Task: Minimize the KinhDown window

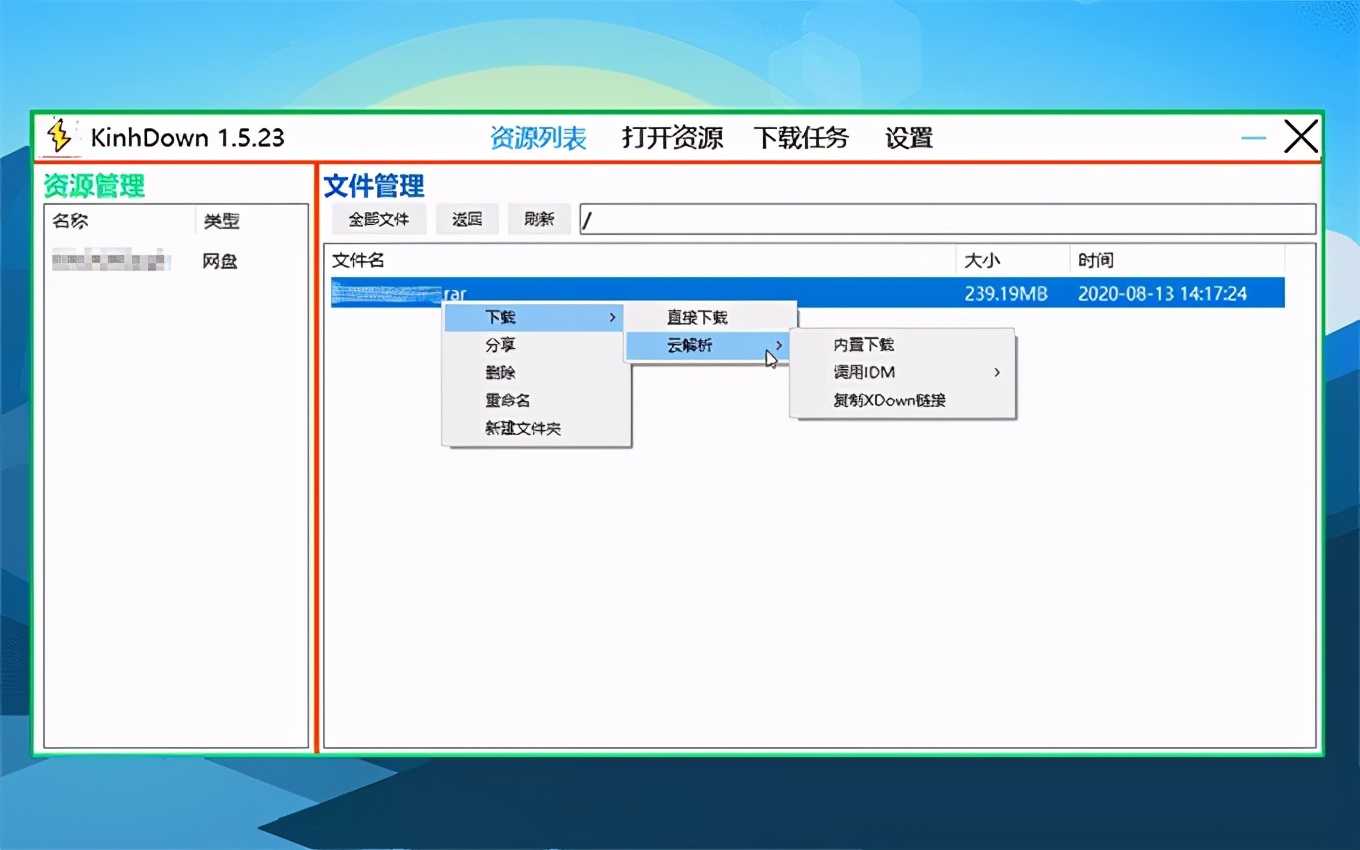Action: [x=1254, y=138]
